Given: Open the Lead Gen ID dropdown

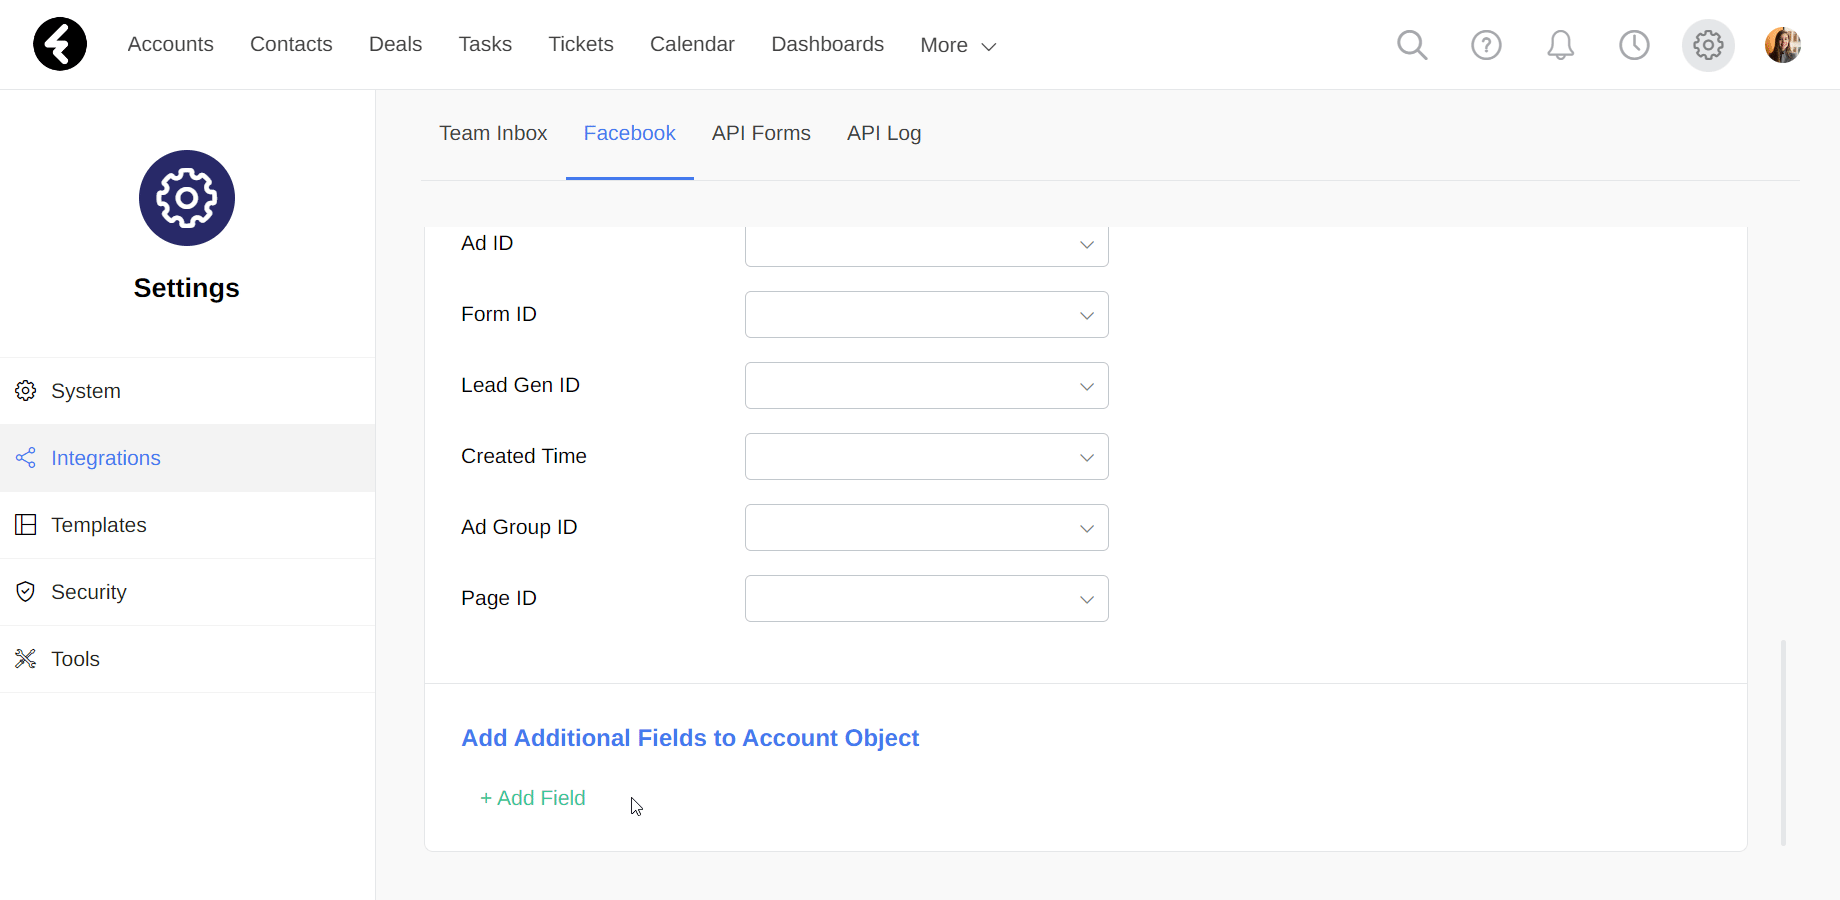Looking at the screenshot, I should tap(926, 385).
